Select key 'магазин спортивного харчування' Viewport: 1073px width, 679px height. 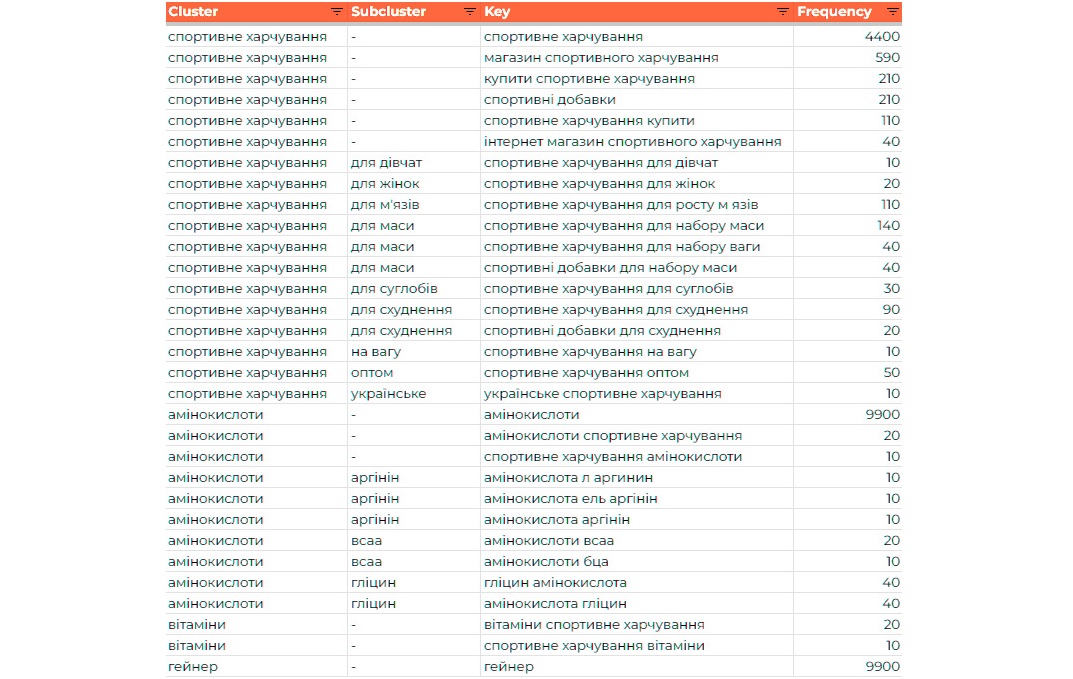601,58
